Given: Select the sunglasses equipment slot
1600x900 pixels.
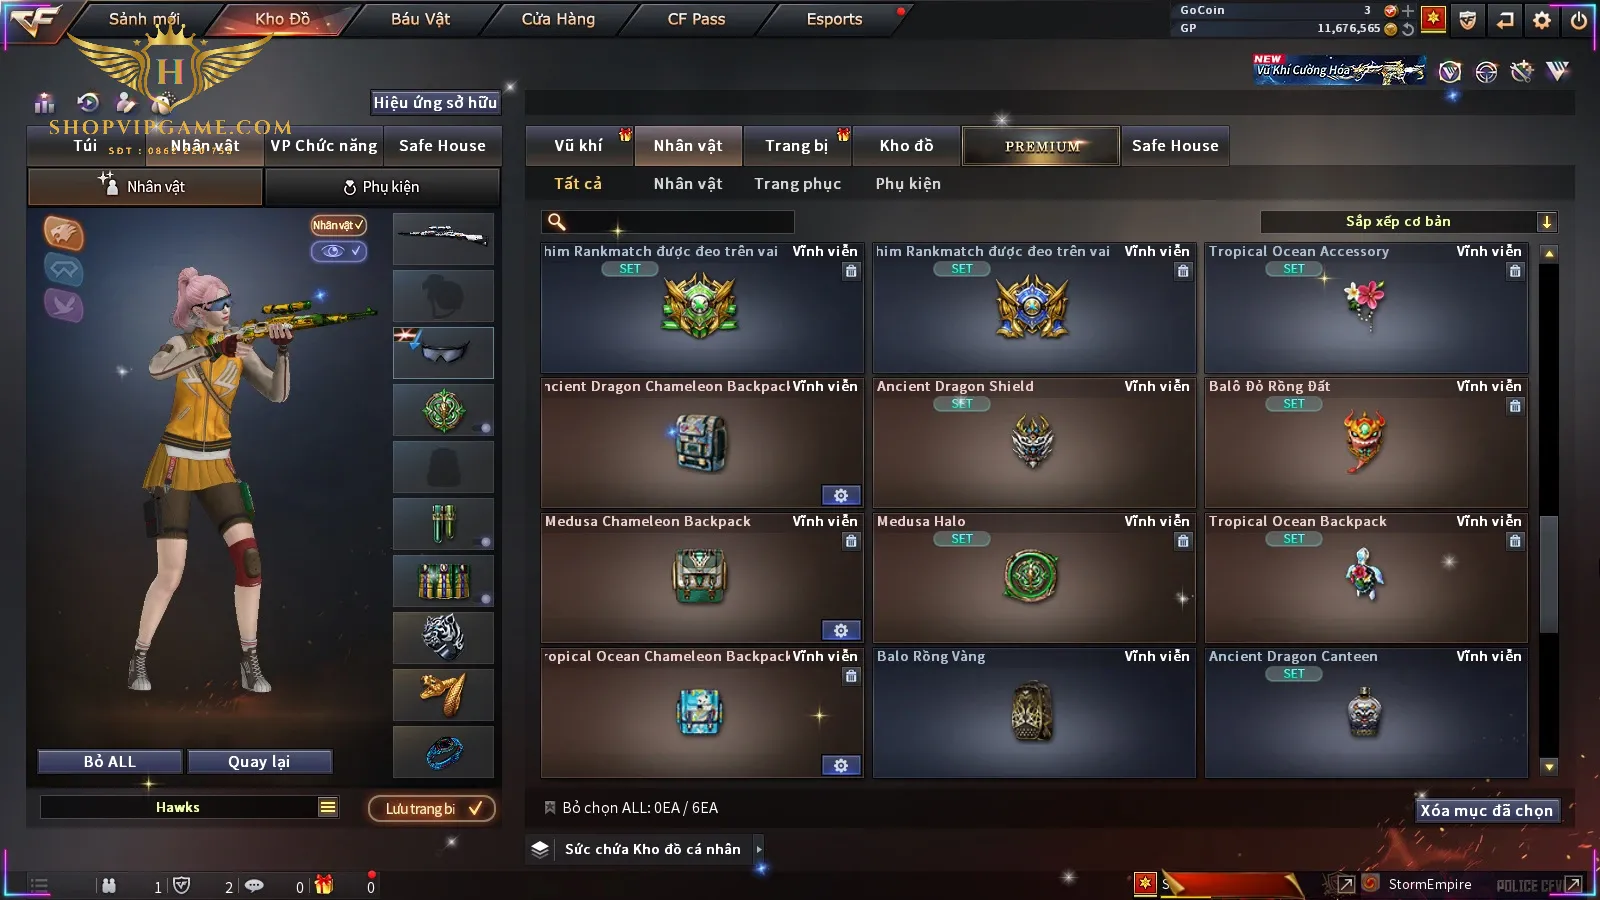Looking at the screenshot, I should [x=443, y=352].
